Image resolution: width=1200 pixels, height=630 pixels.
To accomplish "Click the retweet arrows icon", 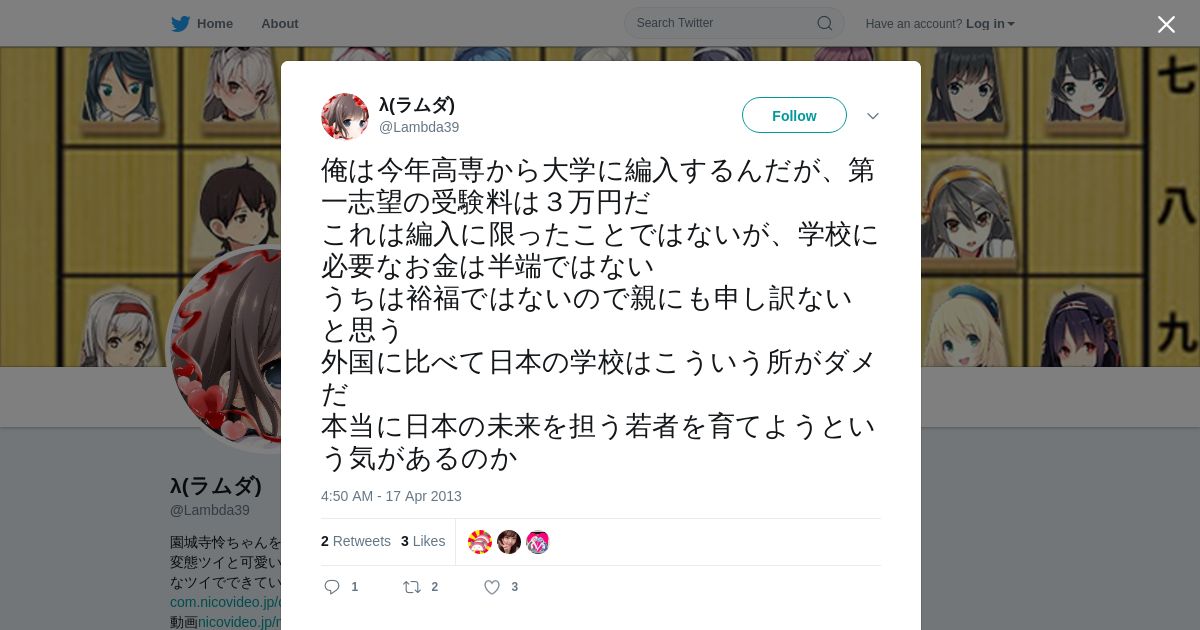I will 411,587.
